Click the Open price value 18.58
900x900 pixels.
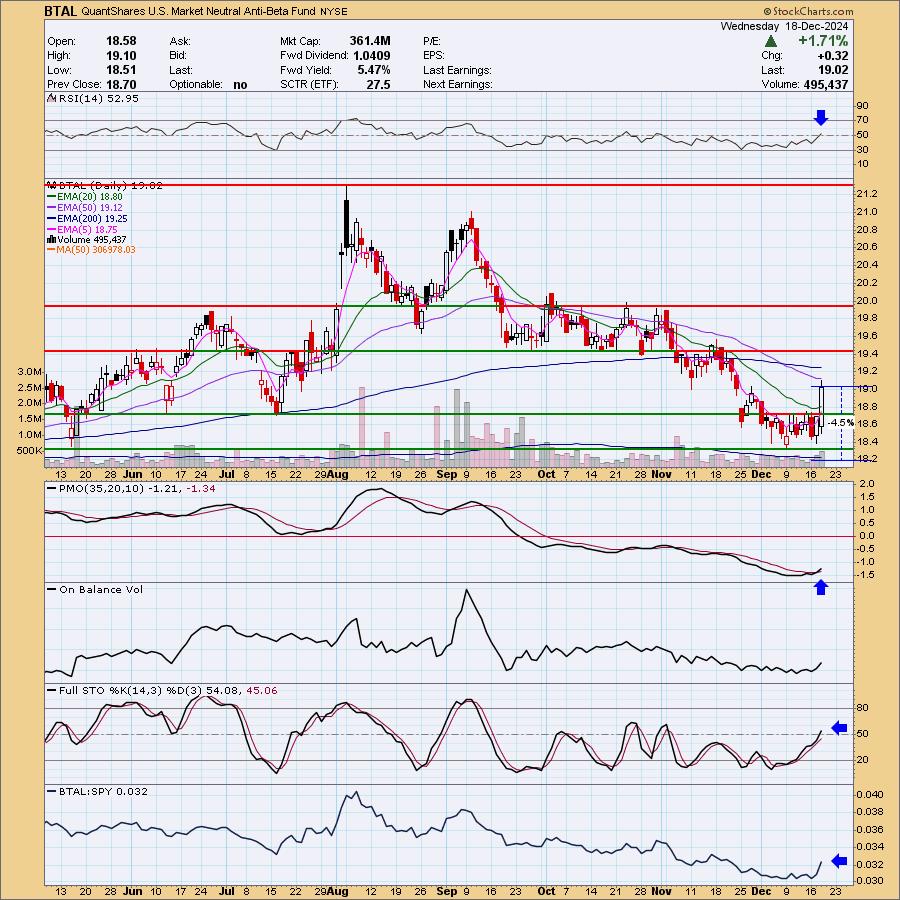click(x=121, y=41)
